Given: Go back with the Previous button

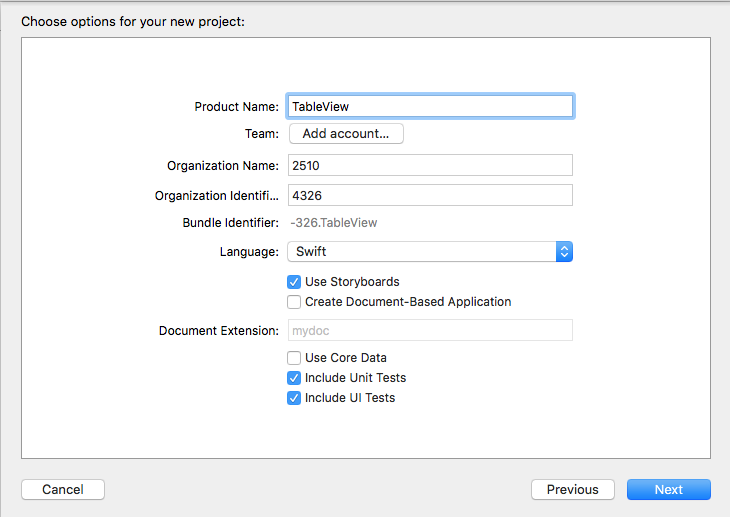Looking at the screenshot, I should (573, 490).
